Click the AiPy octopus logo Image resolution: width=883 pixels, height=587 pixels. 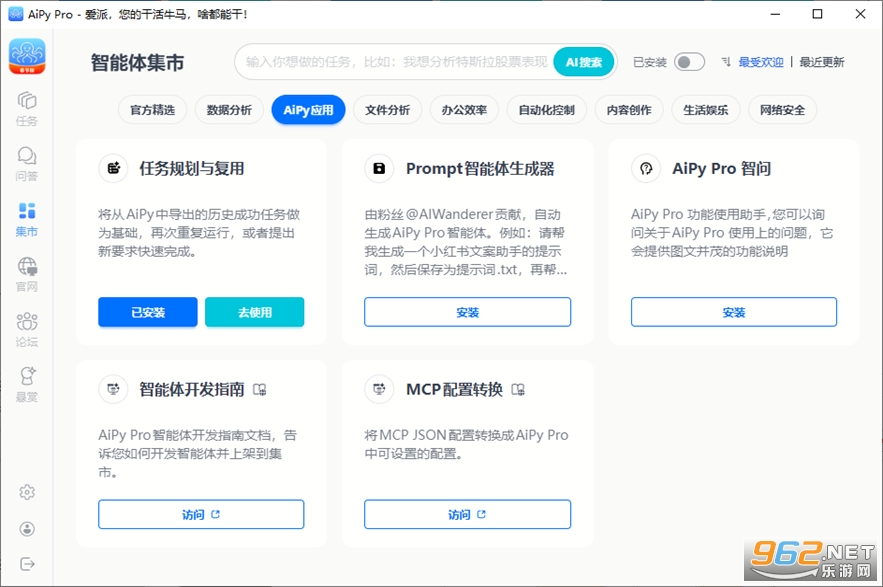[x=27, y=56]
